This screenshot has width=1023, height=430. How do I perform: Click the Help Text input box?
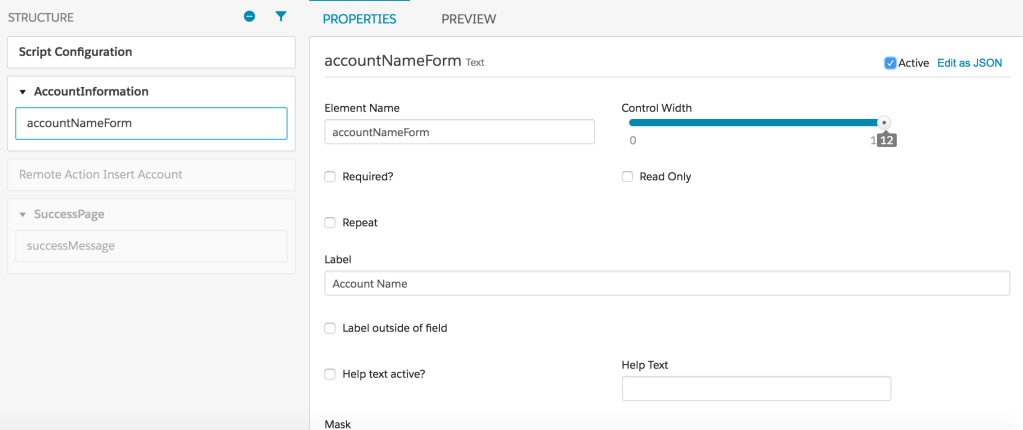pyautogui.click(x=756, y=389)
